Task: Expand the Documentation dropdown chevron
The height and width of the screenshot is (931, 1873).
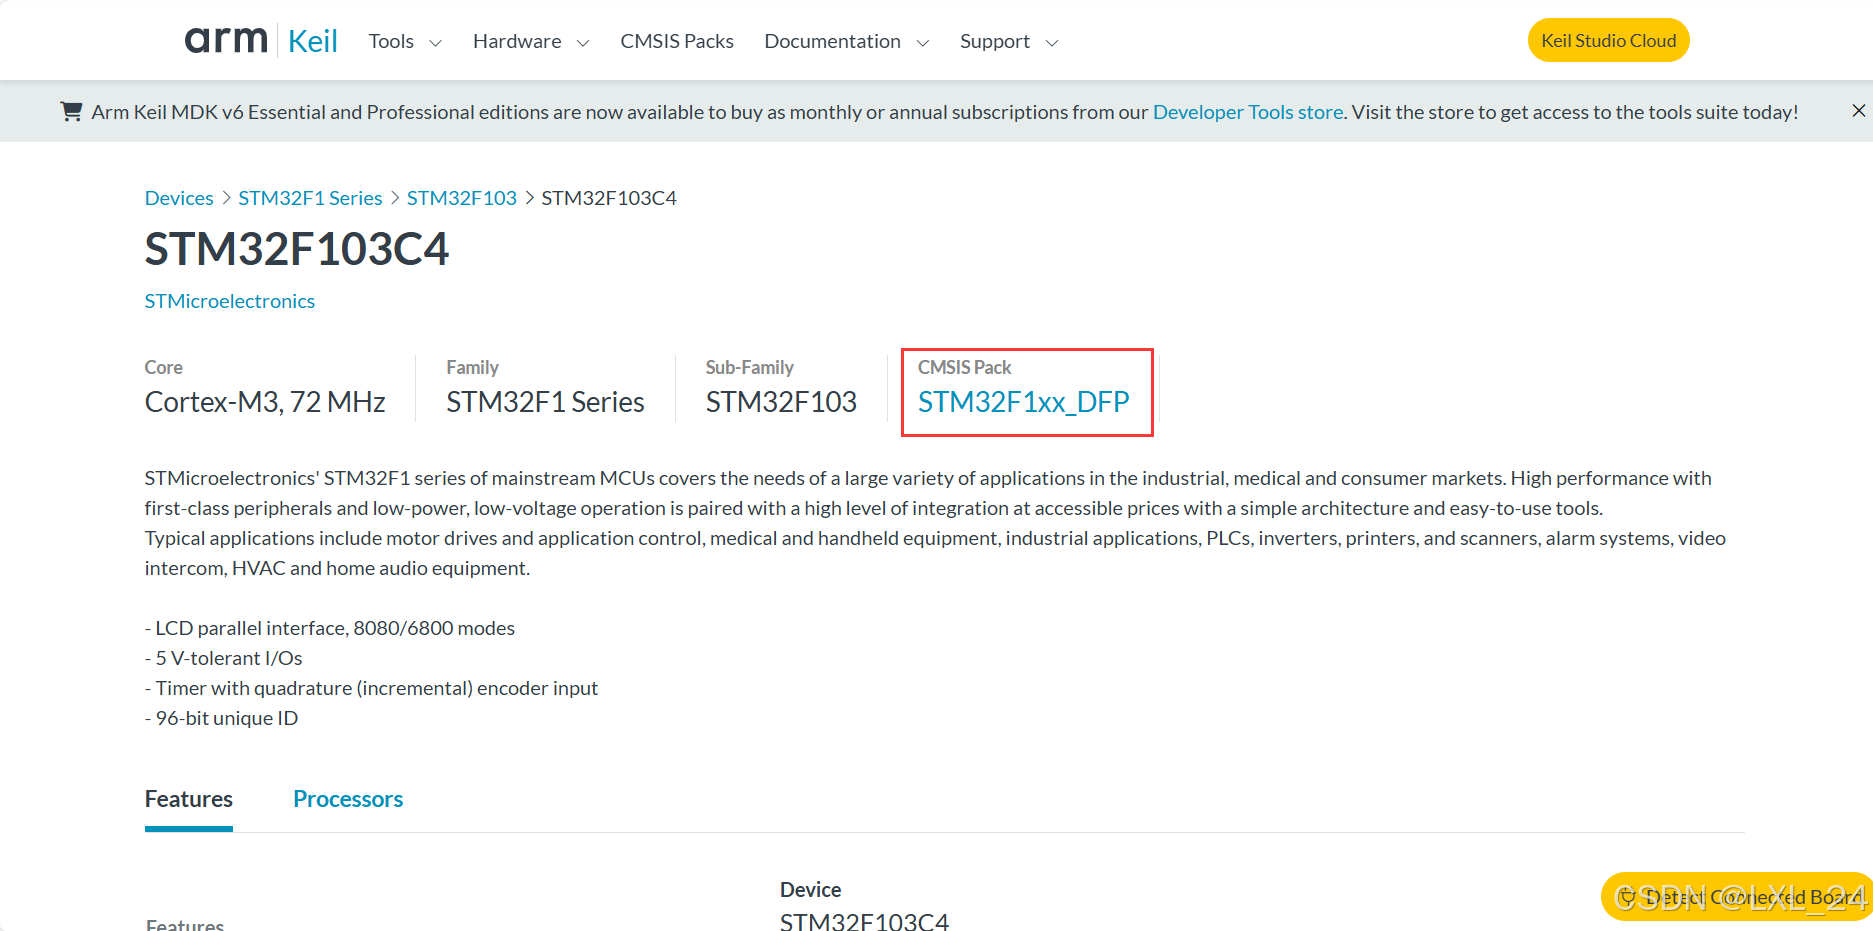Action: (923, 43)
